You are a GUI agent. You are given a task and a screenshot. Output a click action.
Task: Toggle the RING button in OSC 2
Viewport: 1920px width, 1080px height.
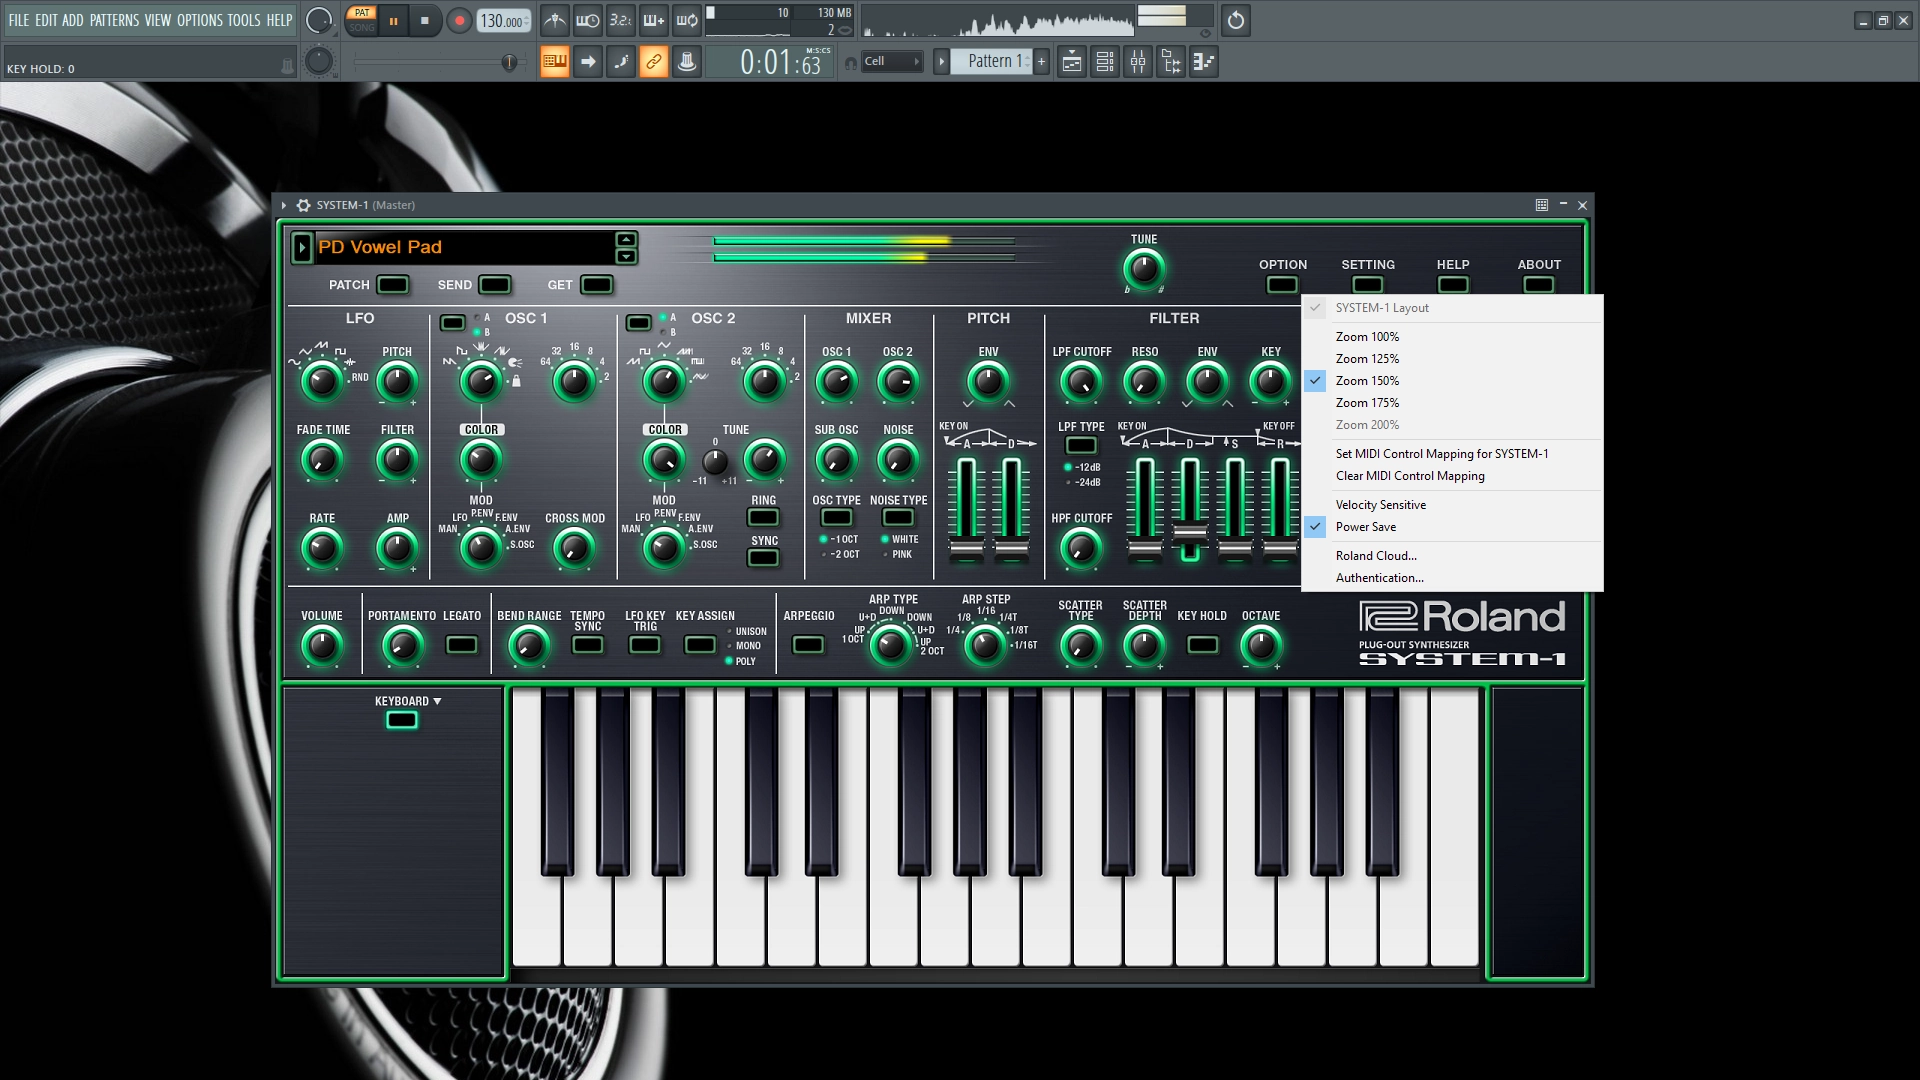pyautogui.click(x=763, y=517)
